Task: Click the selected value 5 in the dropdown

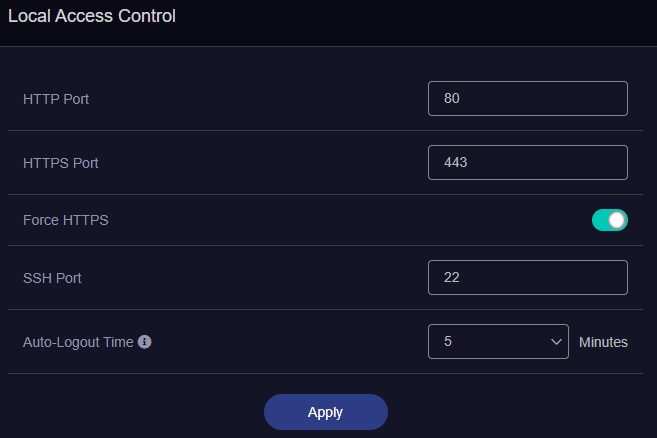Action: tap(448, 342)
